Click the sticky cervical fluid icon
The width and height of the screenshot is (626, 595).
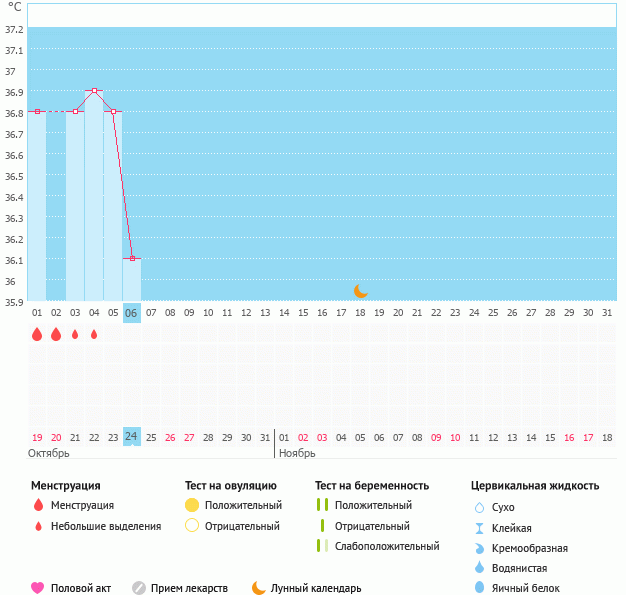[x=479, y=528]
